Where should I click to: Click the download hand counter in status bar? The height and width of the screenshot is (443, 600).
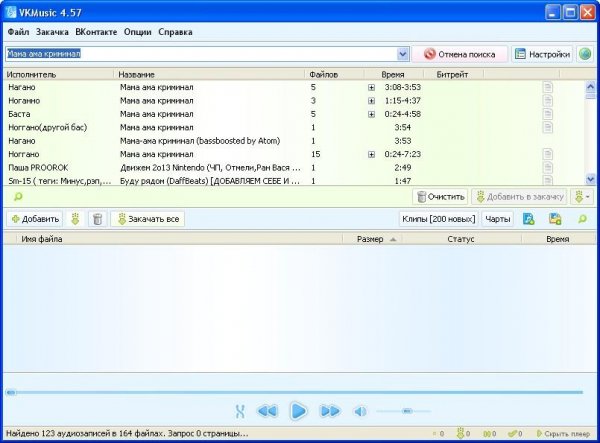(463, 433)
